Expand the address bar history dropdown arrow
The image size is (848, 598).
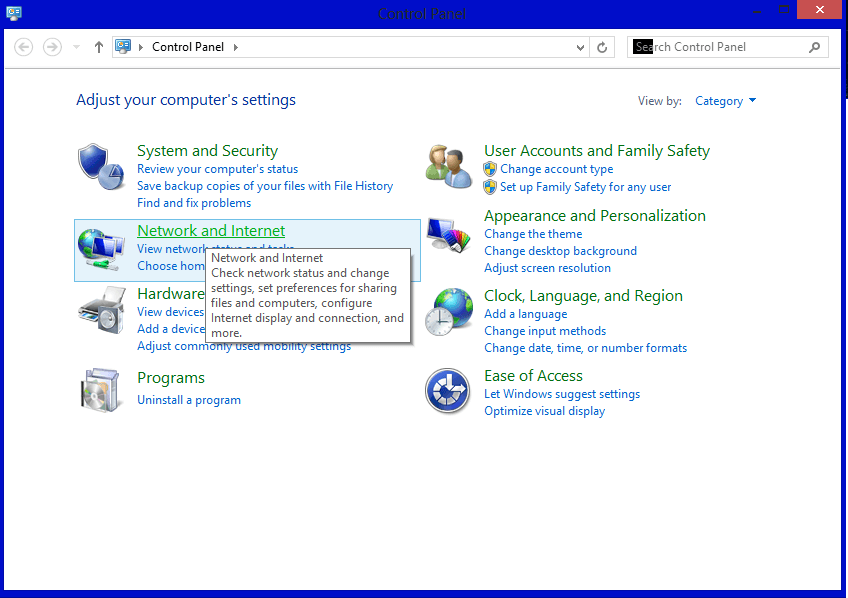580,46
